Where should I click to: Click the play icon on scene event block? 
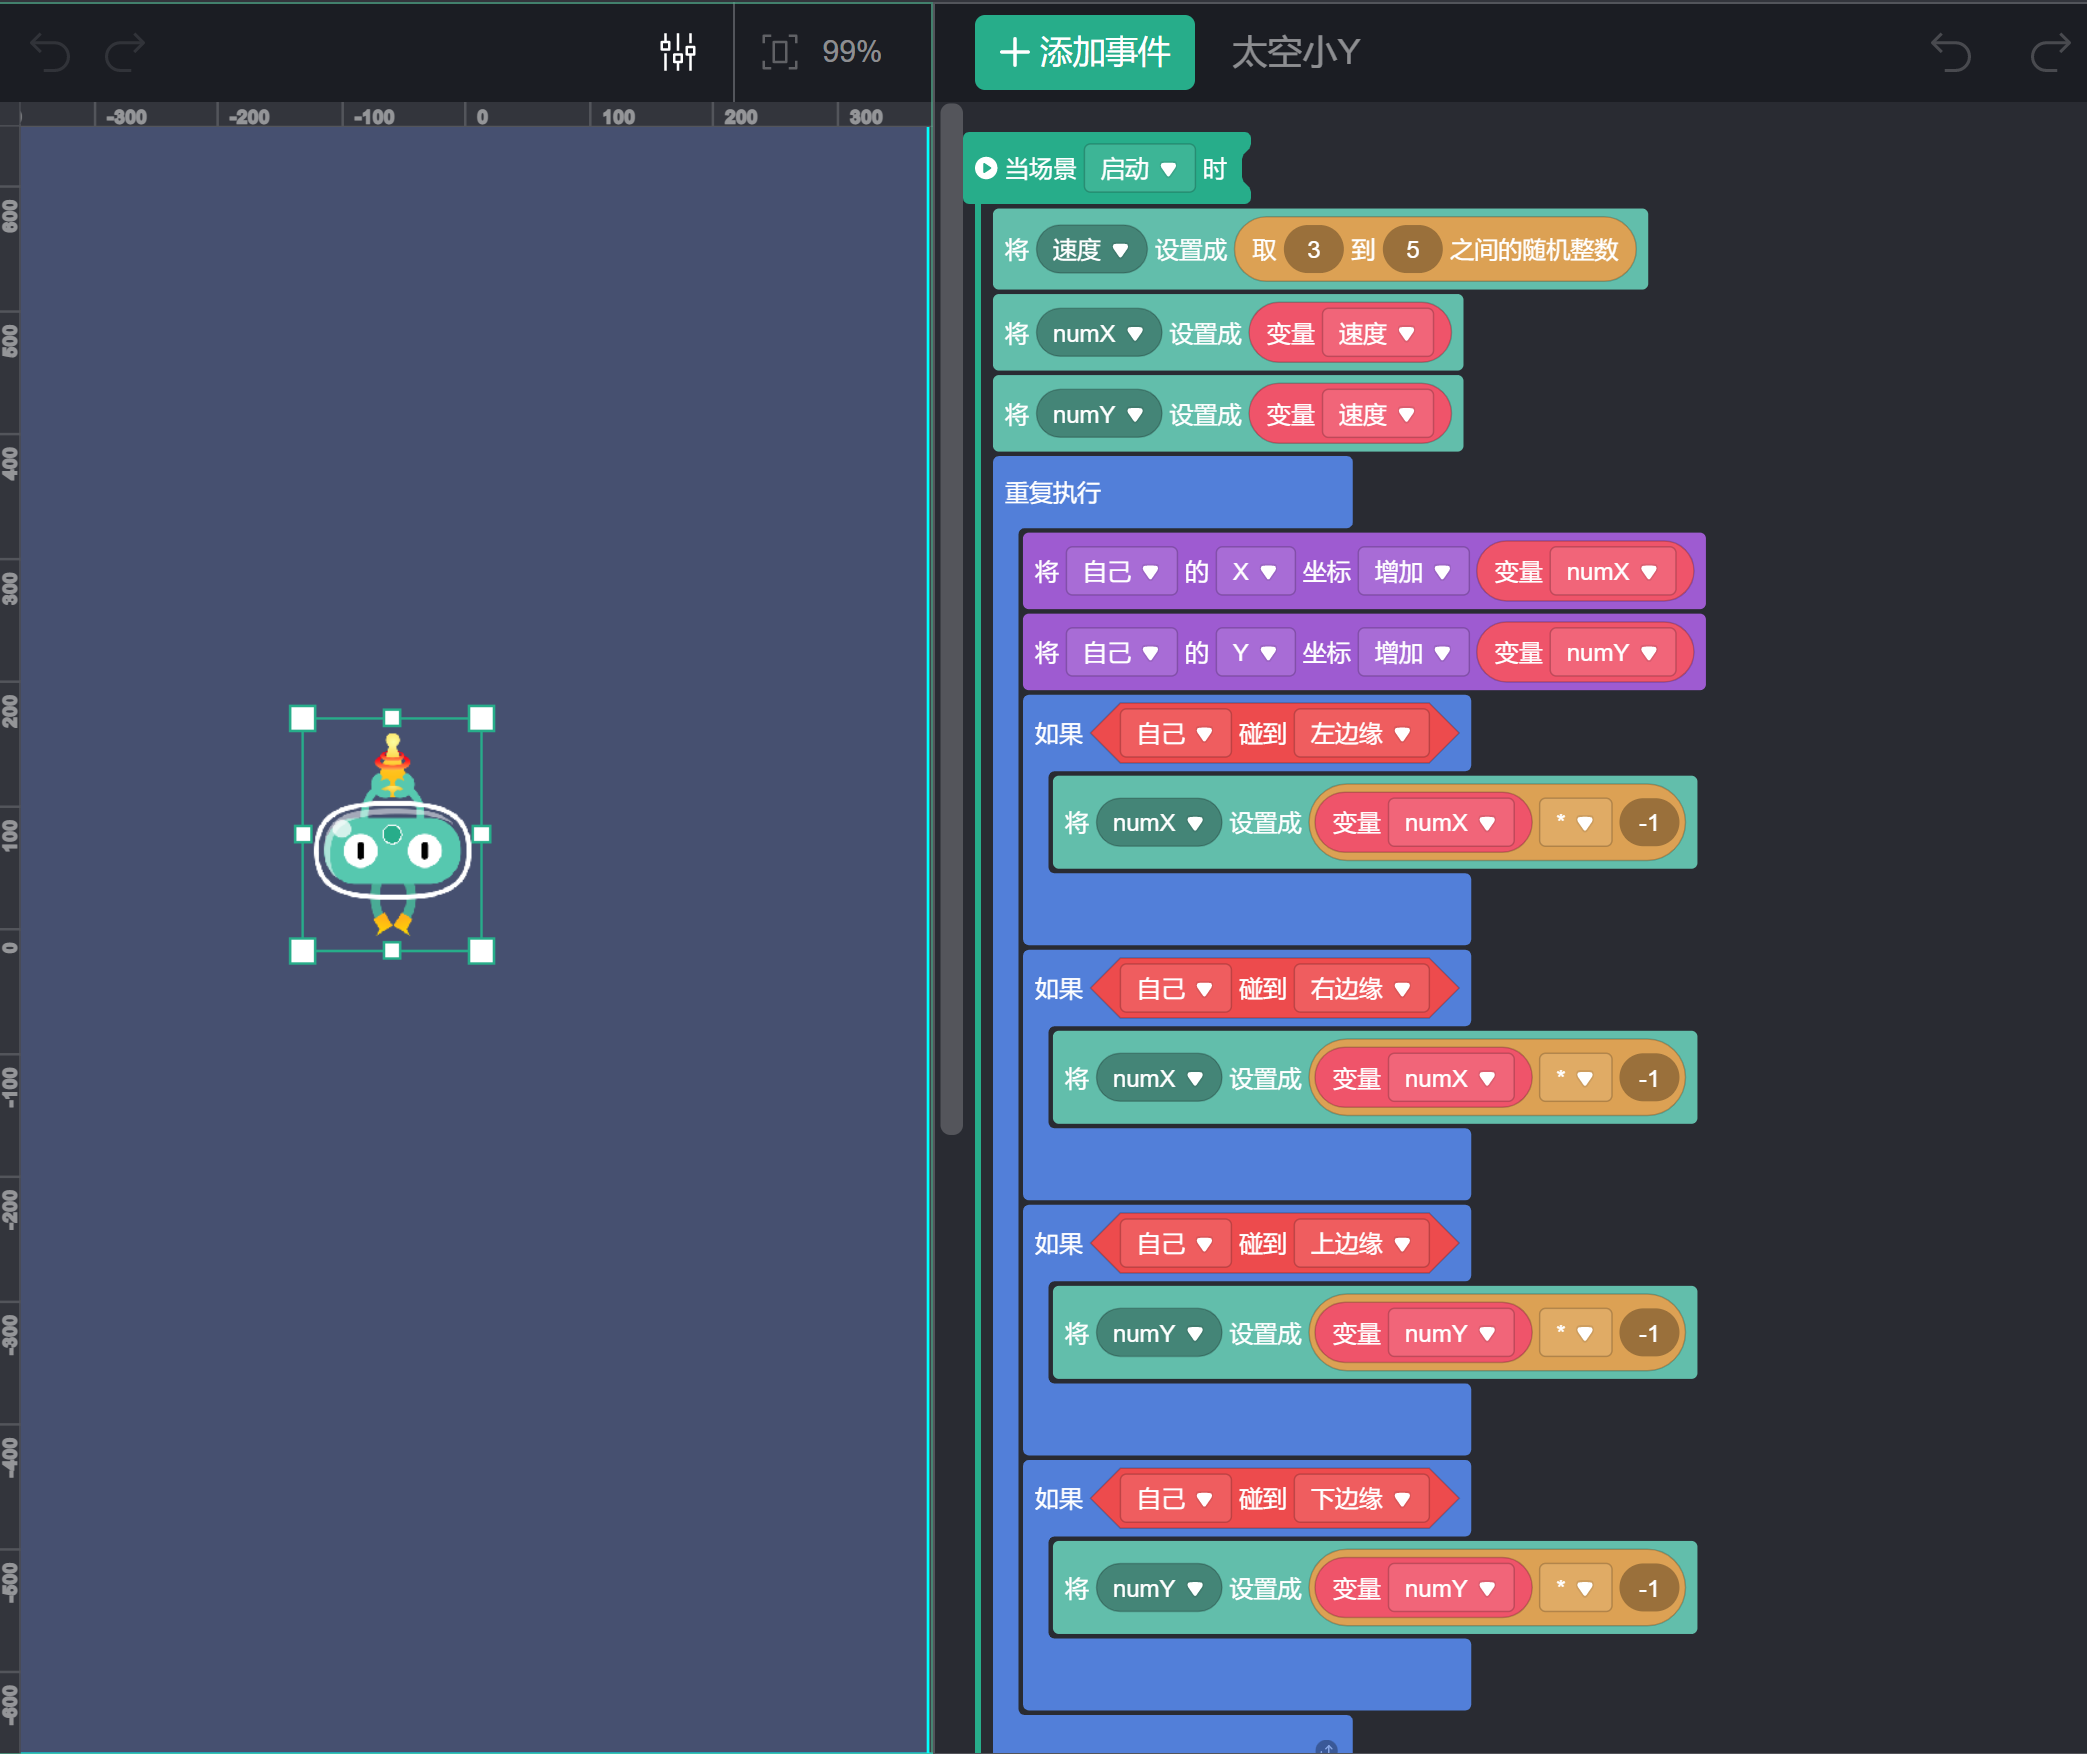pos(986,168)
